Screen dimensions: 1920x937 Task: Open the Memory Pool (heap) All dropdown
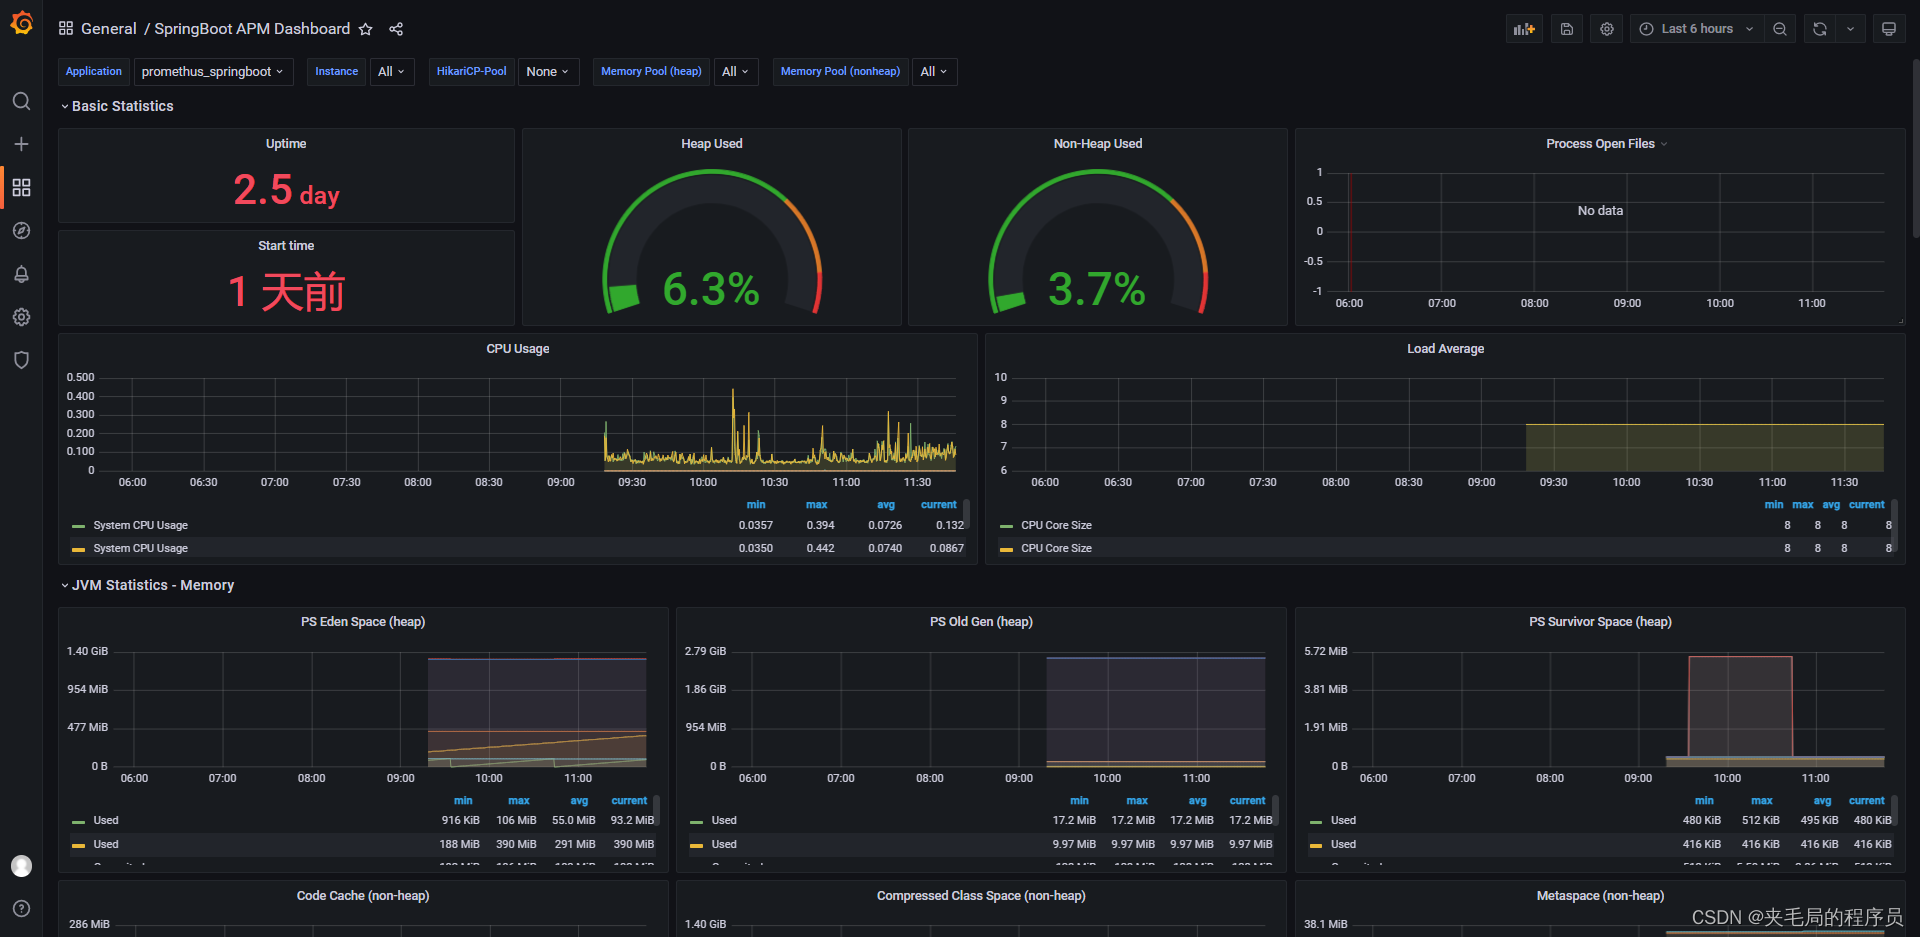coord(736,72)
